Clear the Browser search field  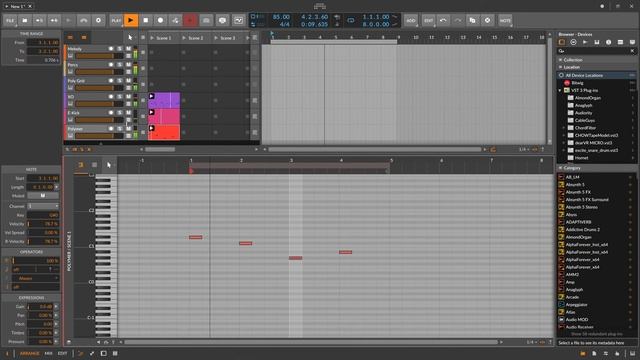(x=632, y=51)
